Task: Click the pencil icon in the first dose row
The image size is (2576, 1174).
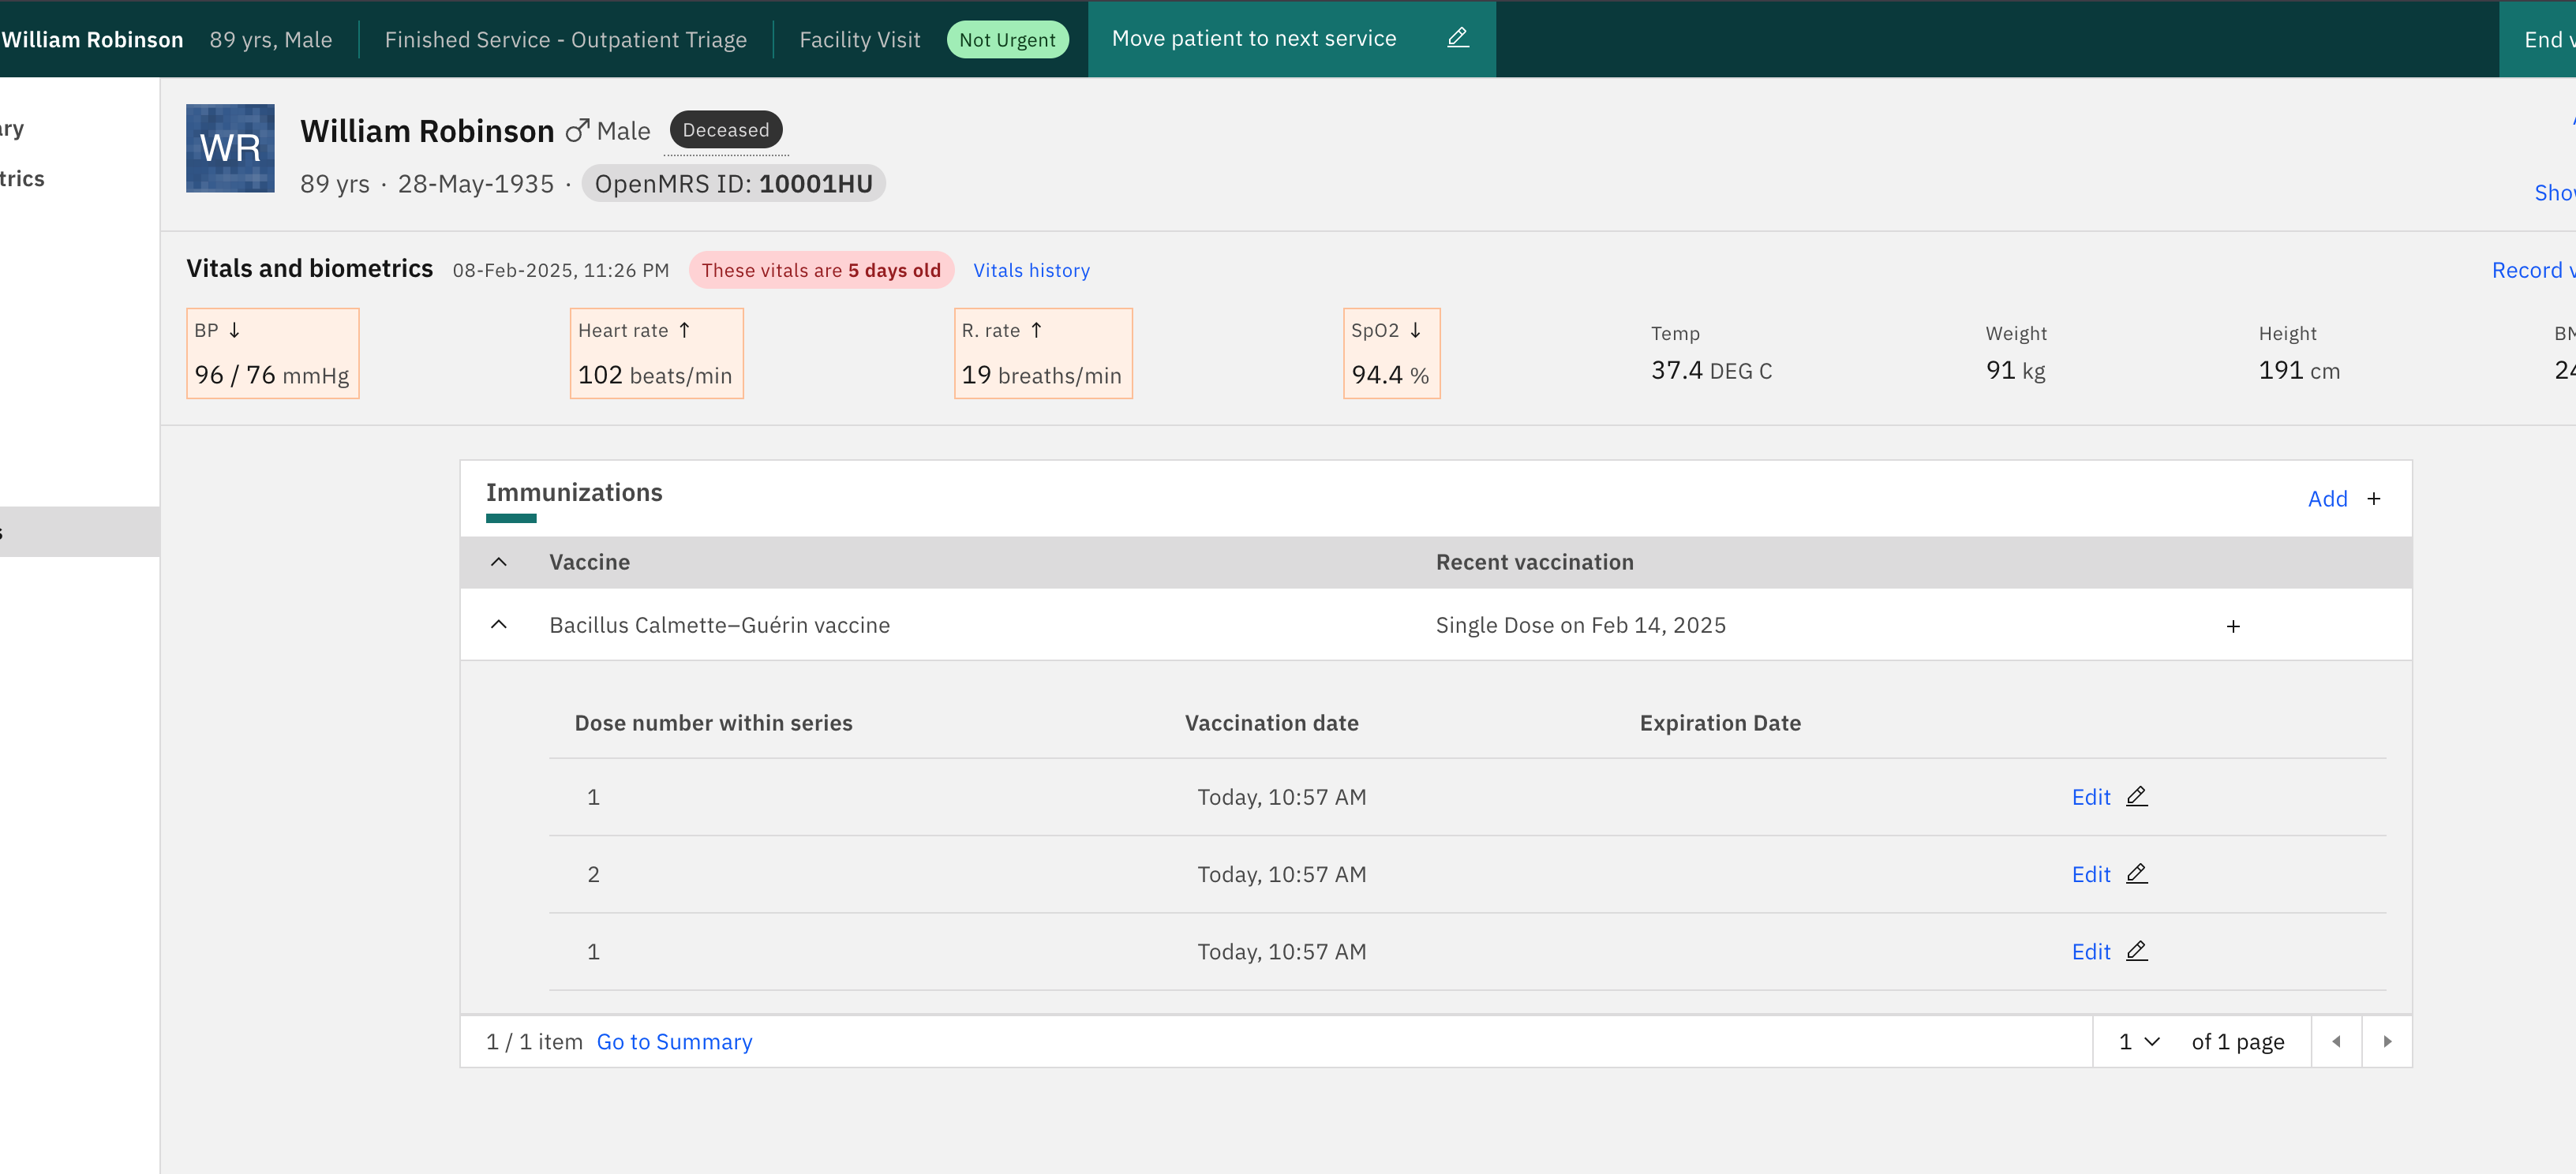Action: (2136, 796)
